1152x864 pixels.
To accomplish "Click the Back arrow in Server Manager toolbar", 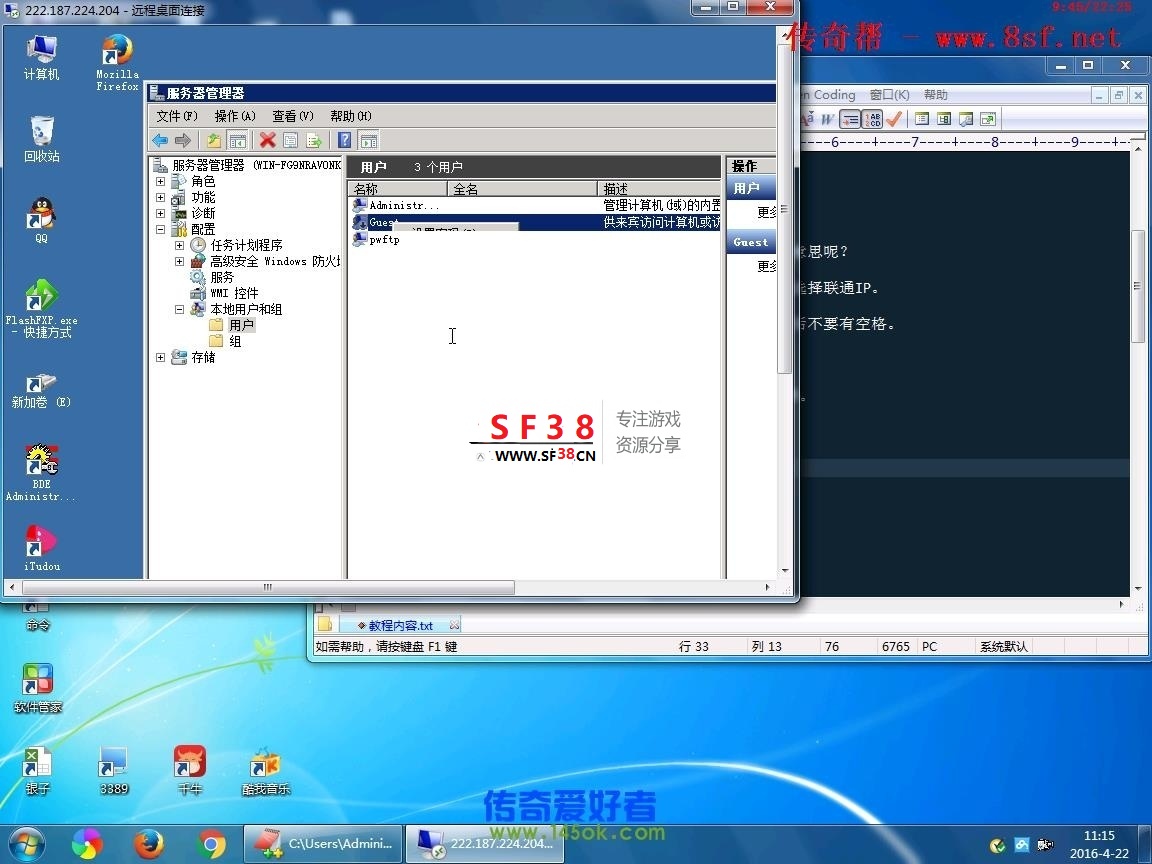I will (x=160, y=141).
